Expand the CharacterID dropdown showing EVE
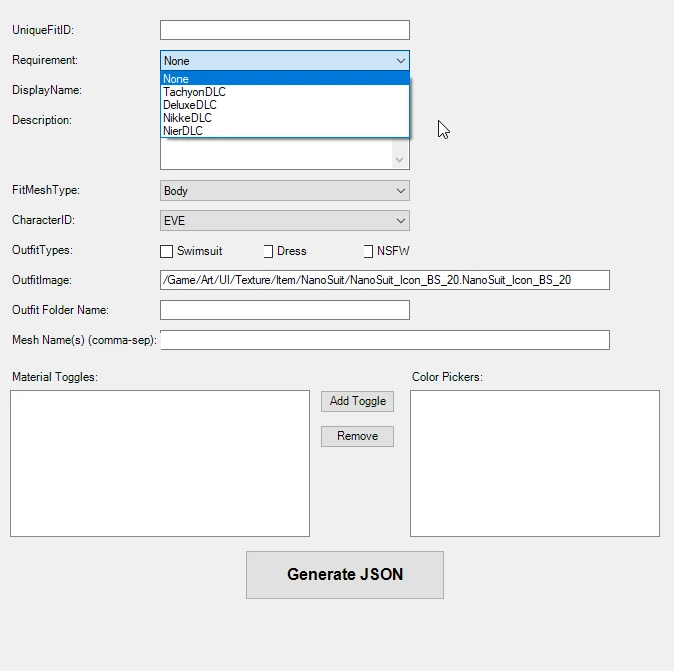674x671 pixels. 284,221
